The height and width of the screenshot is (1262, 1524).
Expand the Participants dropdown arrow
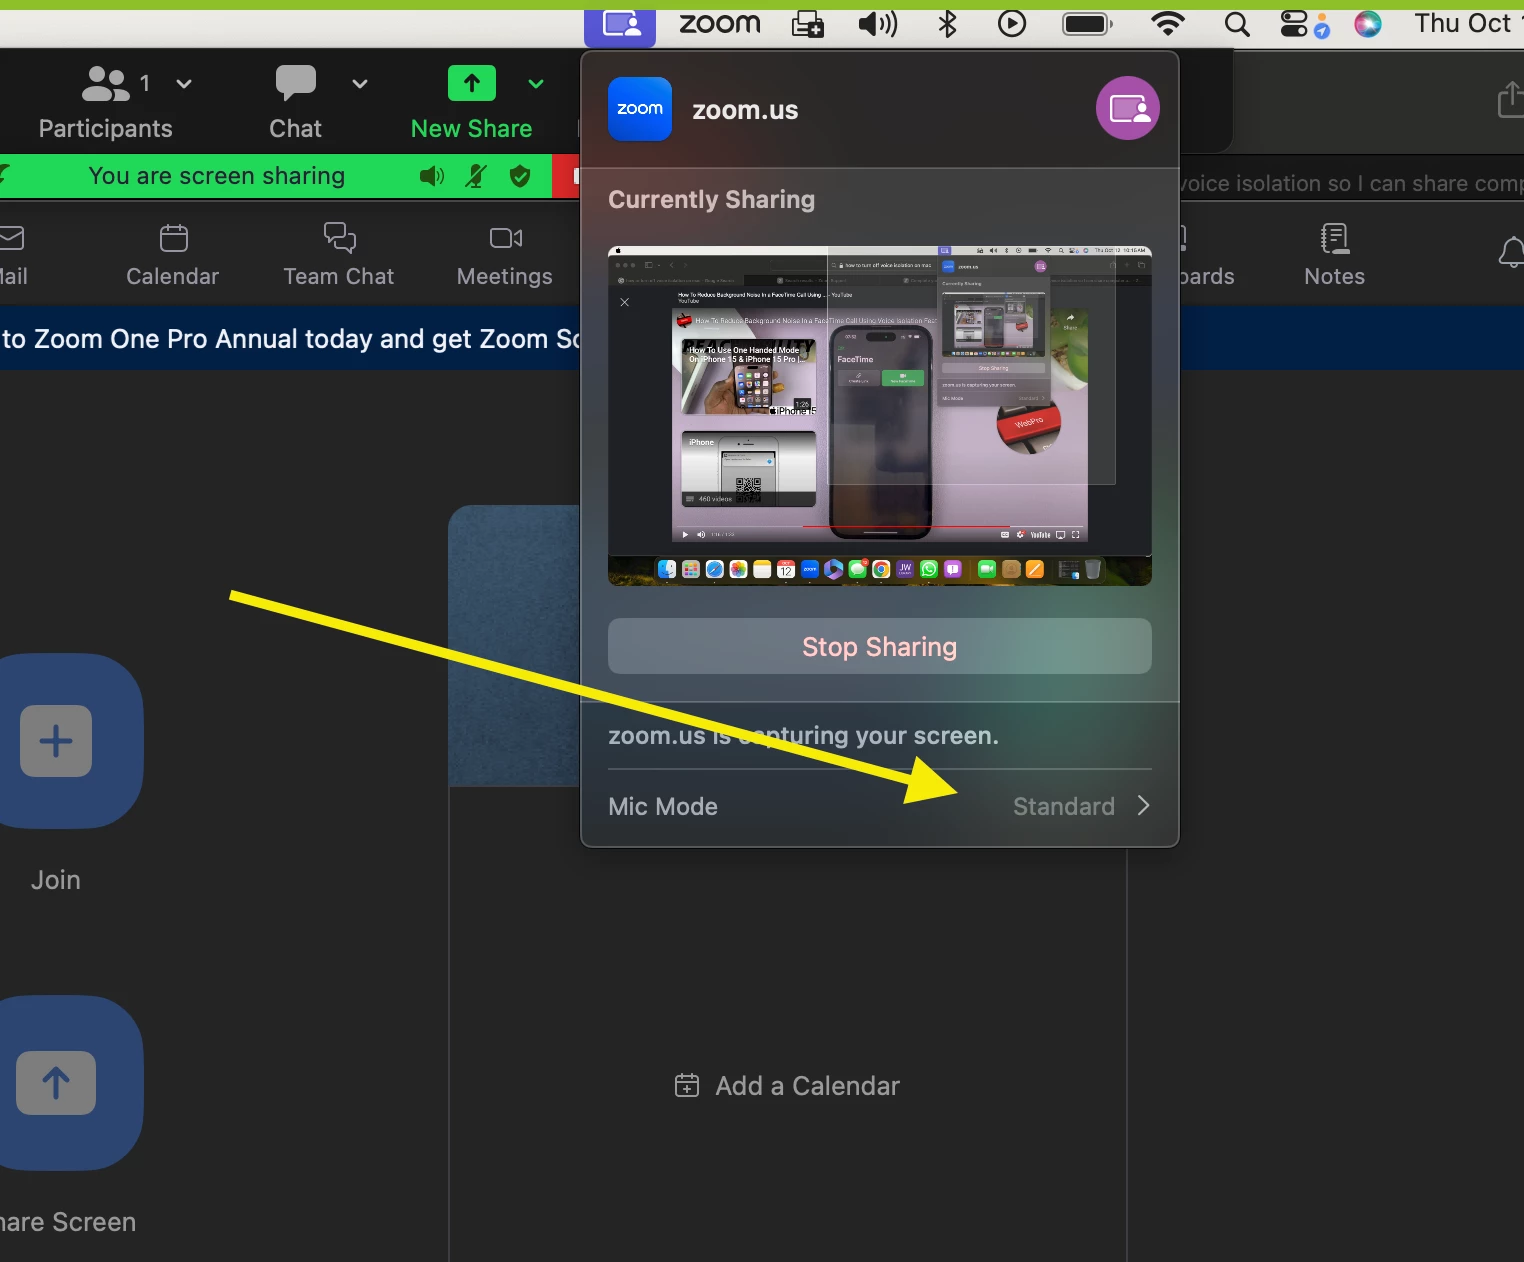click(184, 84)
